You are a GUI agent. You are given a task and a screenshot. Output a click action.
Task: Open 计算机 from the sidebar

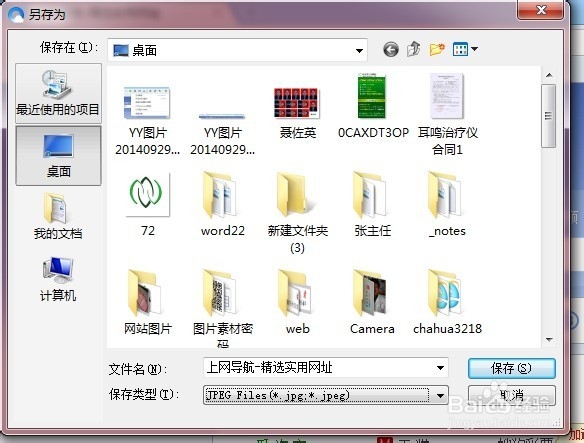(x=58, y=279)
